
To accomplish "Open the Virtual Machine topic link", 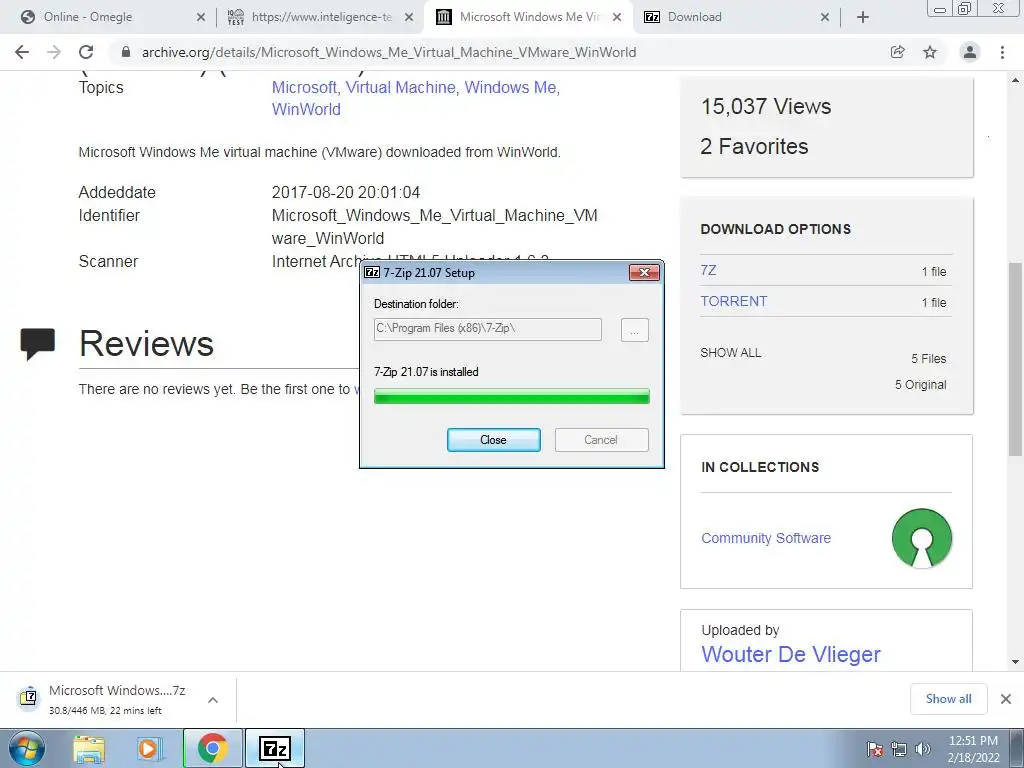I will (401, 88).
